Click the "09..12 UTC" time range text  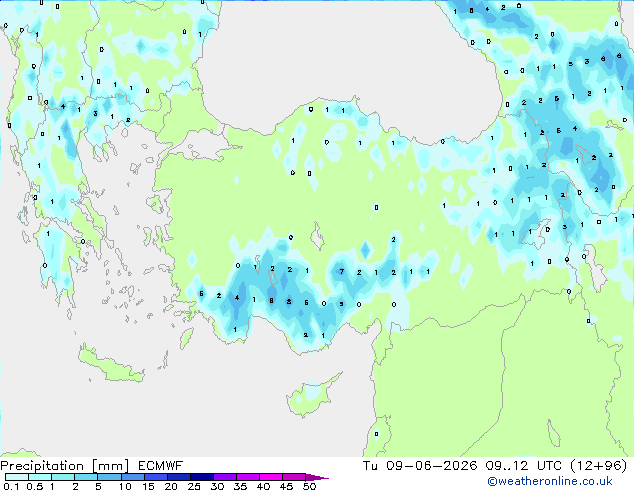(523, 466)
